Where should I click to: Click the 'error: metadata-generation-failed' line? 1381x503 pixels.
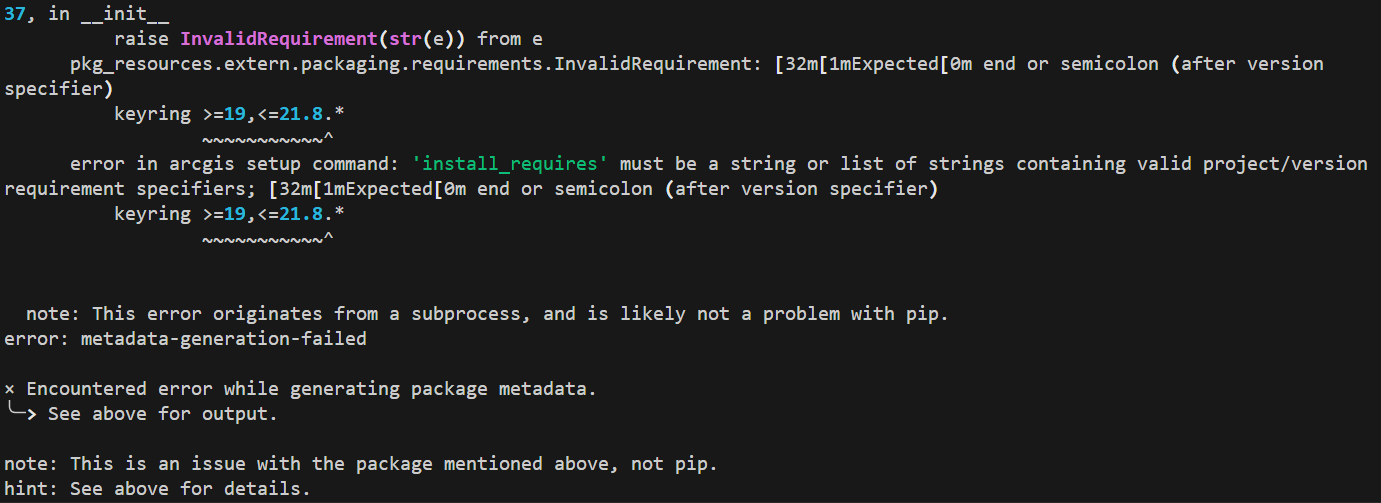tap(185, 338)
